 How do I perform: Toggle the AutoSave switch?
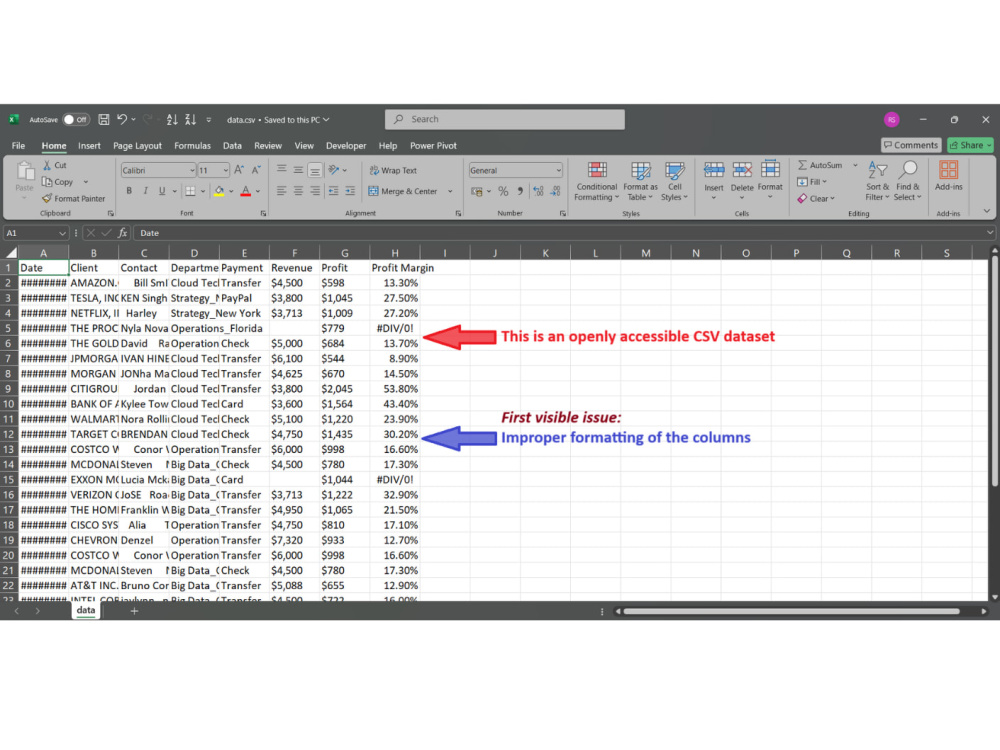pos(76,119)
